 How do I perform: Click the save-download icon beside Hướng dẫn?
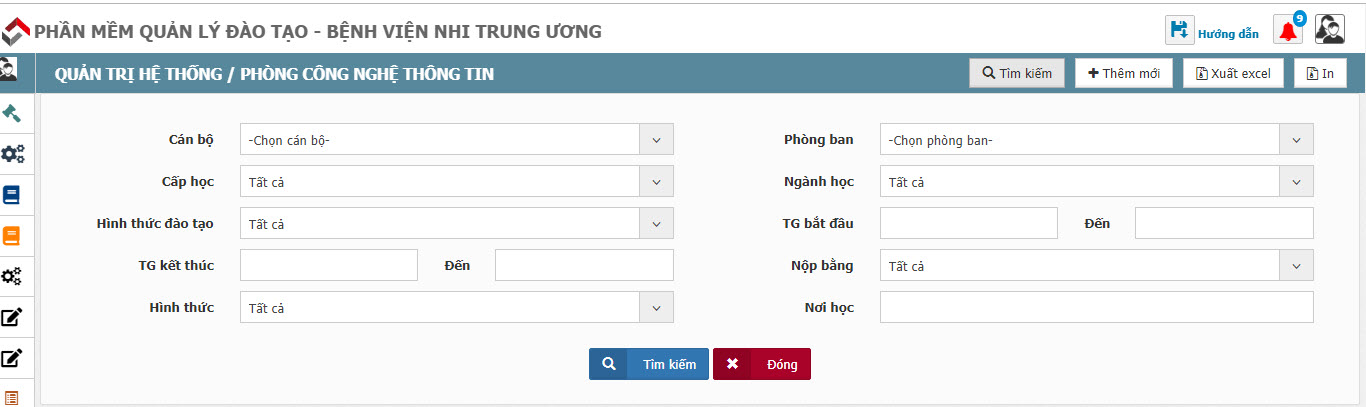(1180, 31)
